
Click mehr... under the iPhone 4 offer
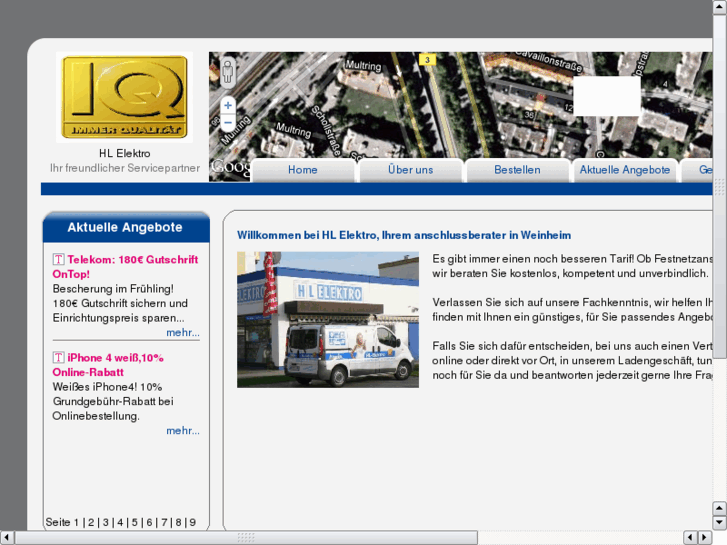pyautogui.click(x=183, y=431)
